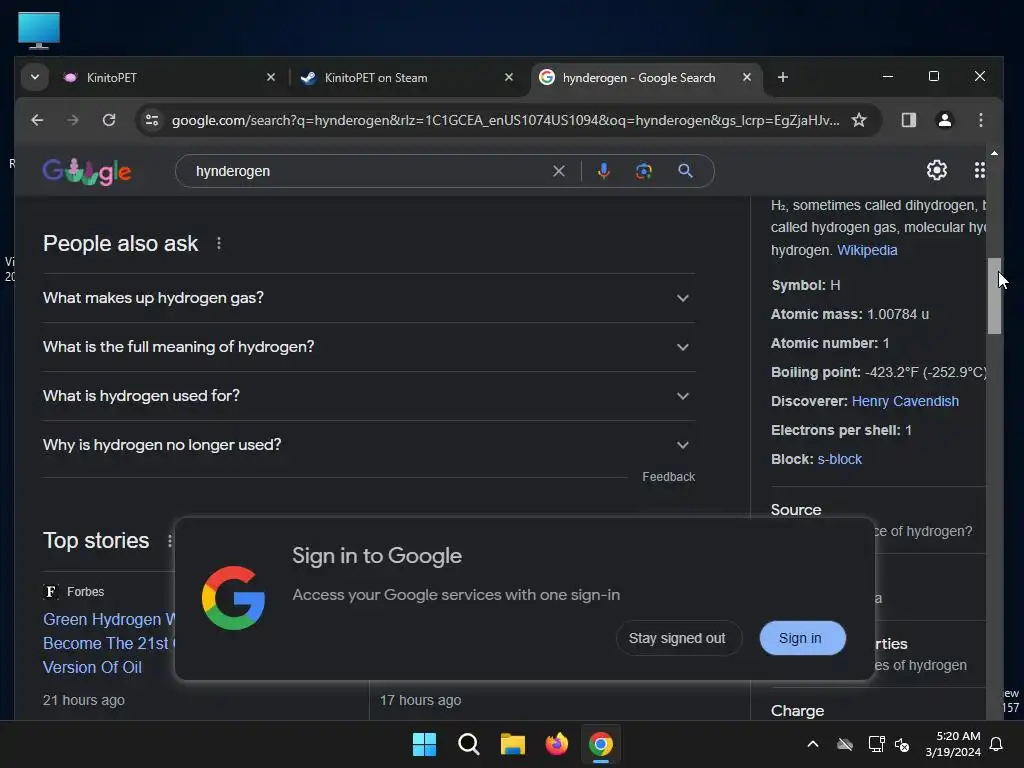This screenshot has width=1024, height=768.
Task: Click the "17 hours ago" timestamp
Action: (421, 700)
